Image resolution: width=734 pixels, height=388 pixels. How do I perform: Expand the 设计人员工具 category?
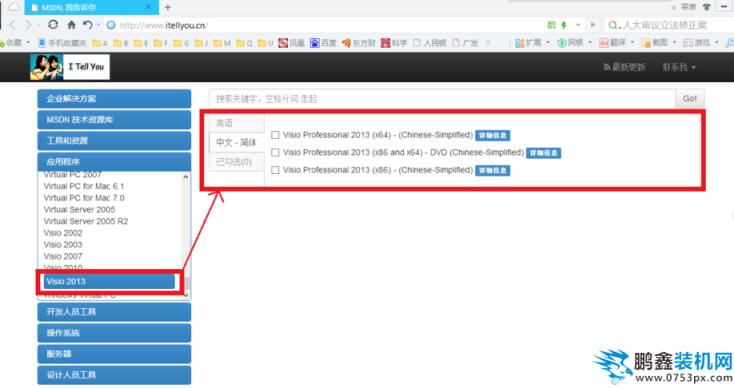(114, 375)
